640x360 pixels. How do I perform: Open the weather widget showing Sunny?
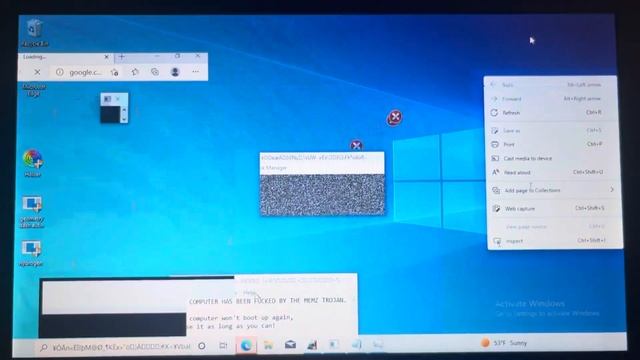(x=504, y=343)
